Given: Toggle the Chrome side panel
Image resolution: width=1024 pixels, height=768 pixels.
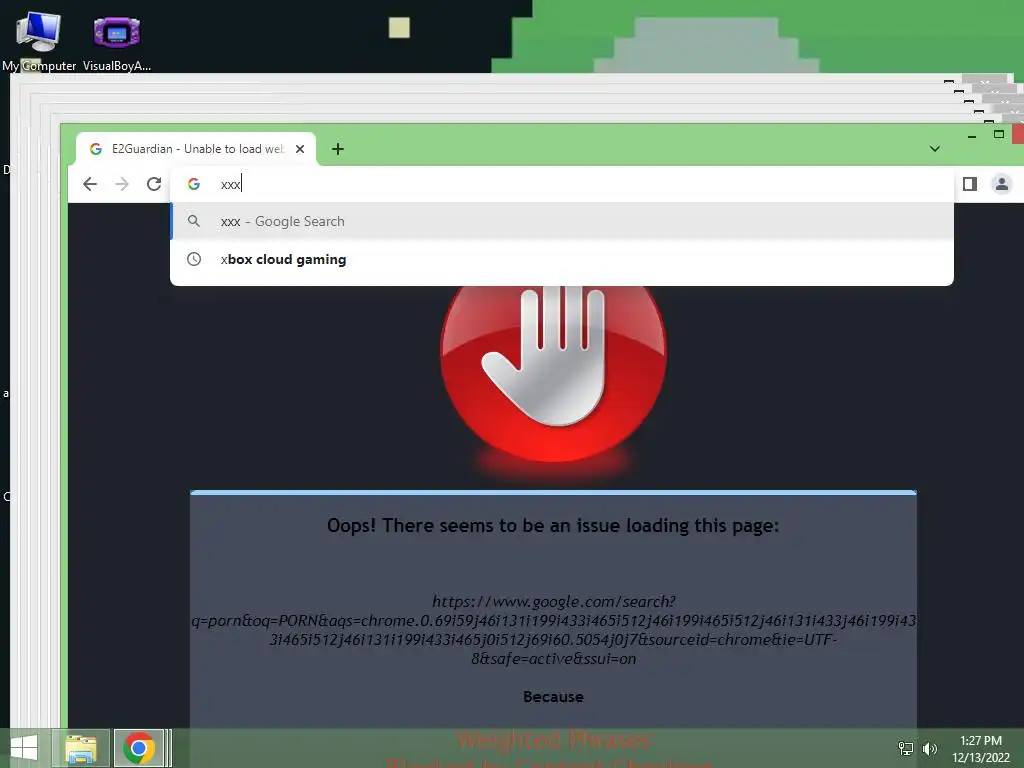Looking at the screenshot, I should click(970, 184).
